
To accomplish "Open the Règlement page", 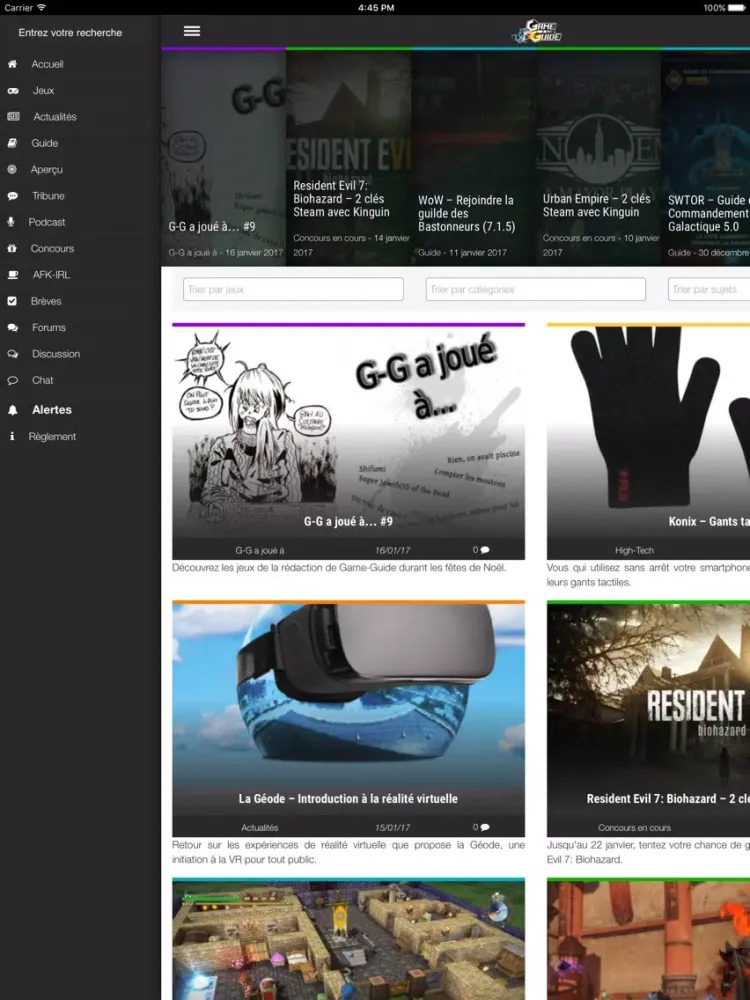I will coord(52,437).
